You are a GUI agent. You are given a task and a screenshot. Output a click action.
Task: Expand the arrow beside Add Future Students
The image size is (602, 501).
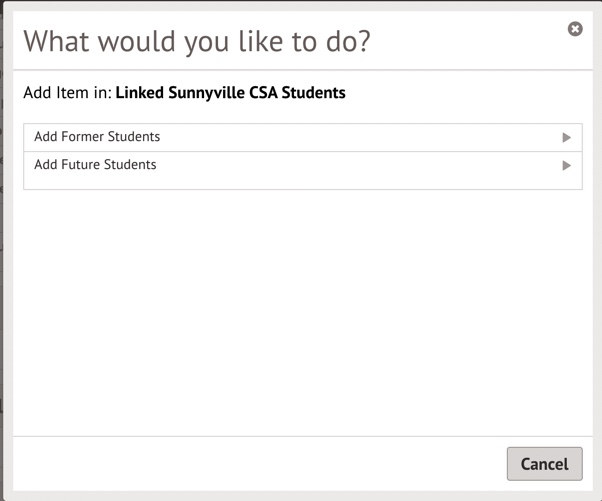pos(566,166)
